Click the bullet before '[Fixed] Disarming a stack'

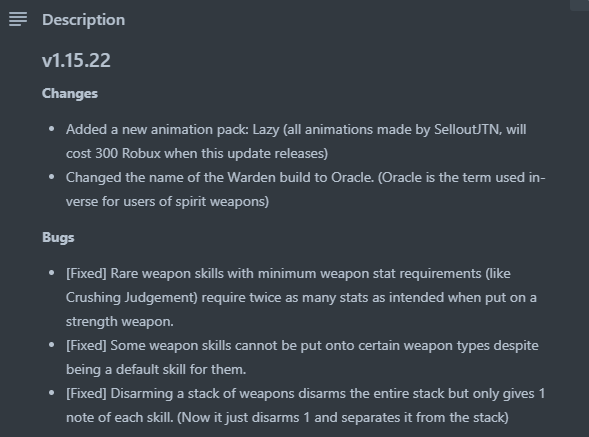click(52, 393)
